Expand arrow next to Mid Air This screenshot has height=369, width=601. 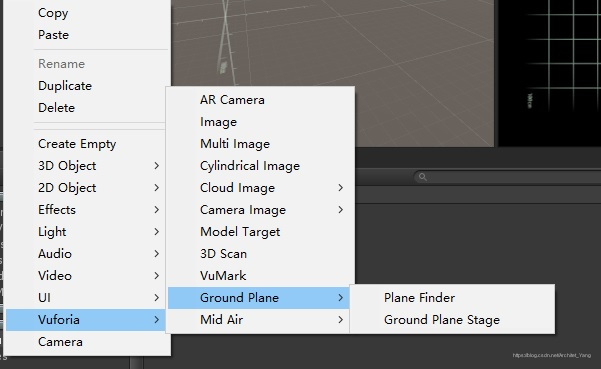tap(340, 320)
